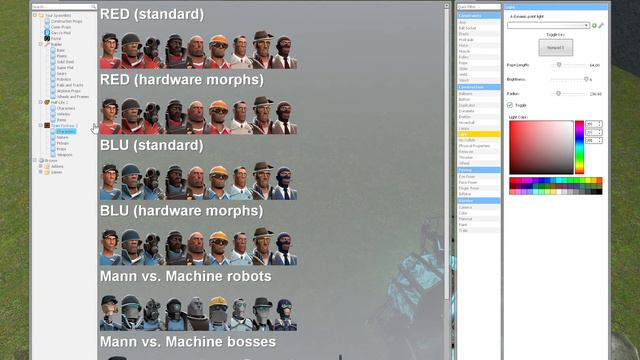Click the Quick Filter tool search field

(x=479, y=7)
